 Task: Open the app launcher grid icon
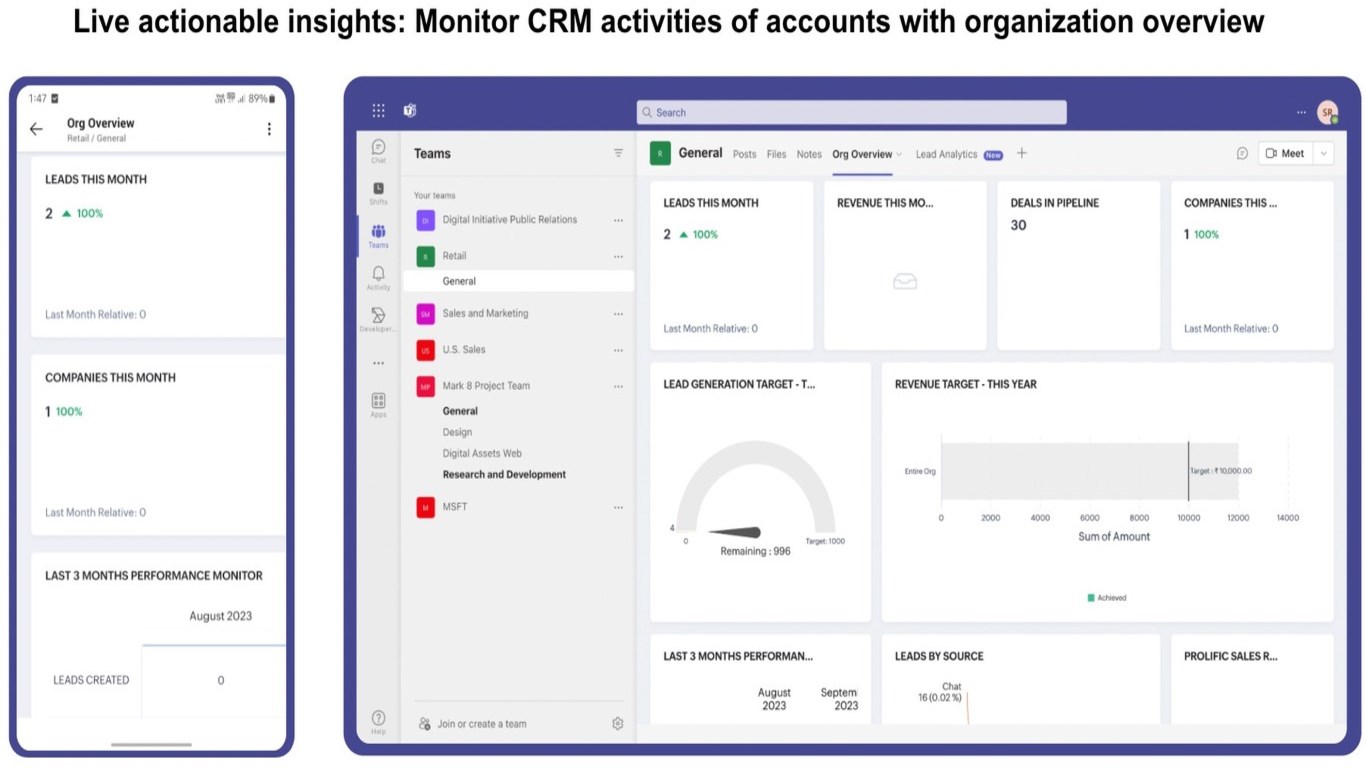(x=378, y=111)
